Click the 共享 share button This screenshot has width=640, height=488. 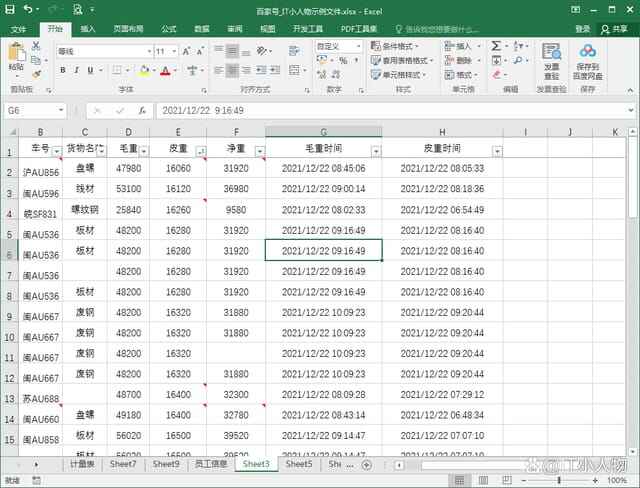click(614, 29)
